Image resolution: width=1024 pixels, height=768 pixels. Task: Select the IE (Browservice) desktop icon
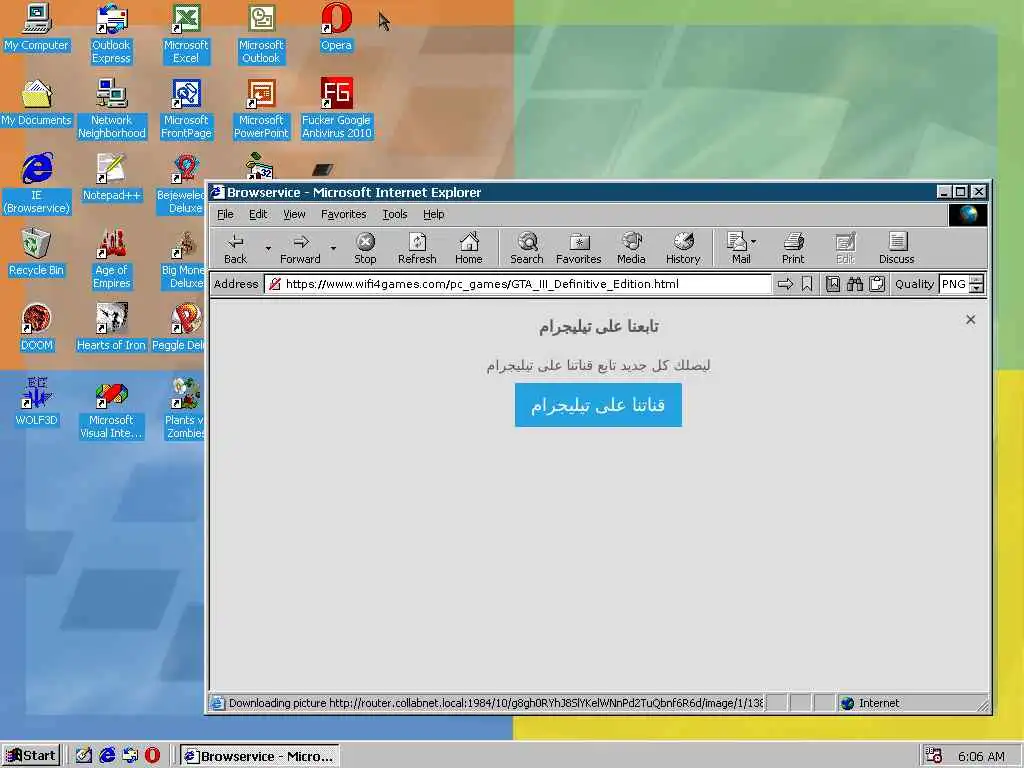point(37,184)
